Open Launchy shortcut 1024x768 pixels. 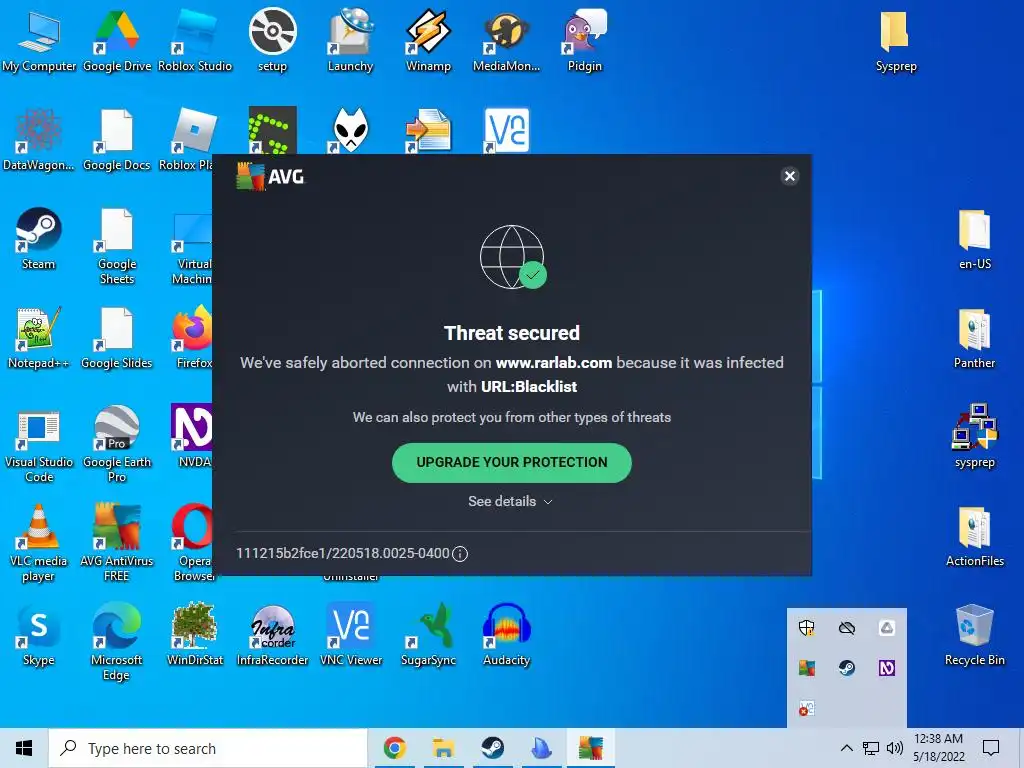pyautogui.click(x=350, y=41)
